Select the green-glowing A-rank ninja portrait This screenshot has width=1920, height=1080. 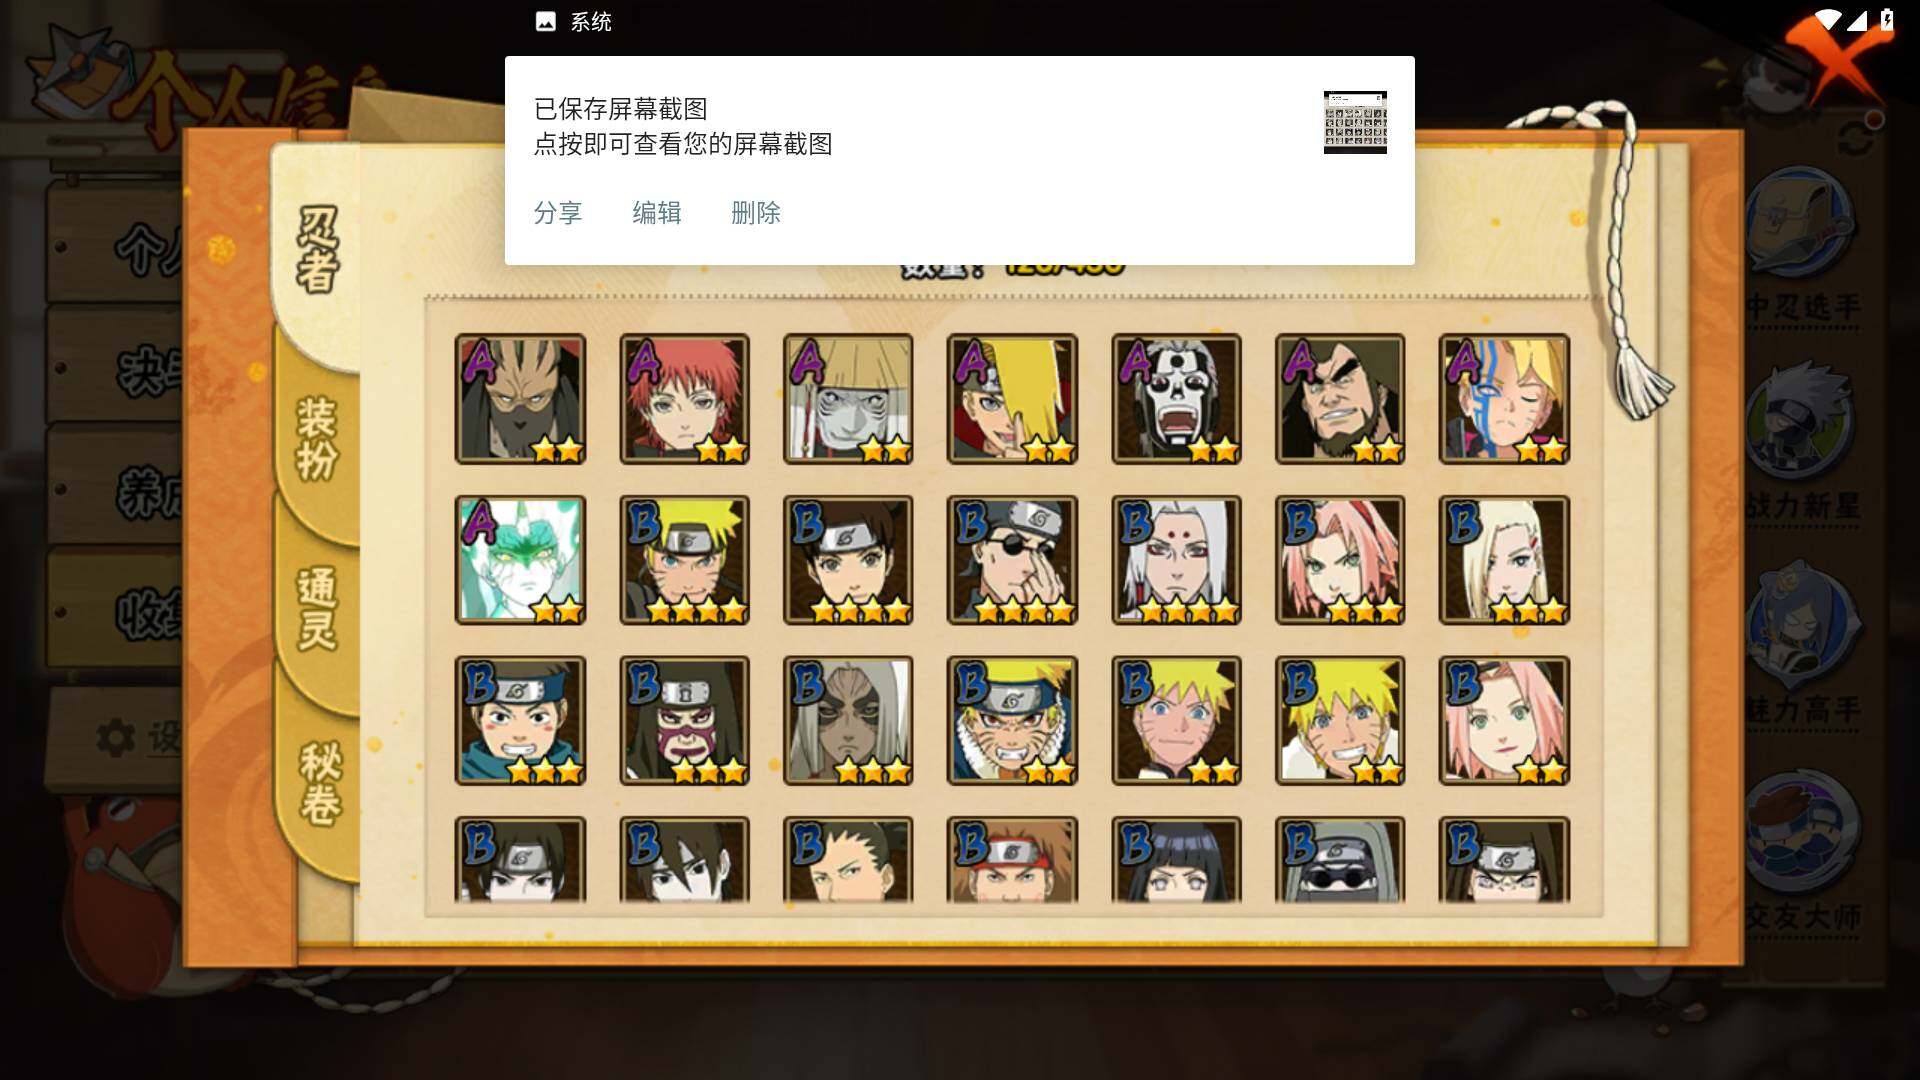tap(520, 560)
